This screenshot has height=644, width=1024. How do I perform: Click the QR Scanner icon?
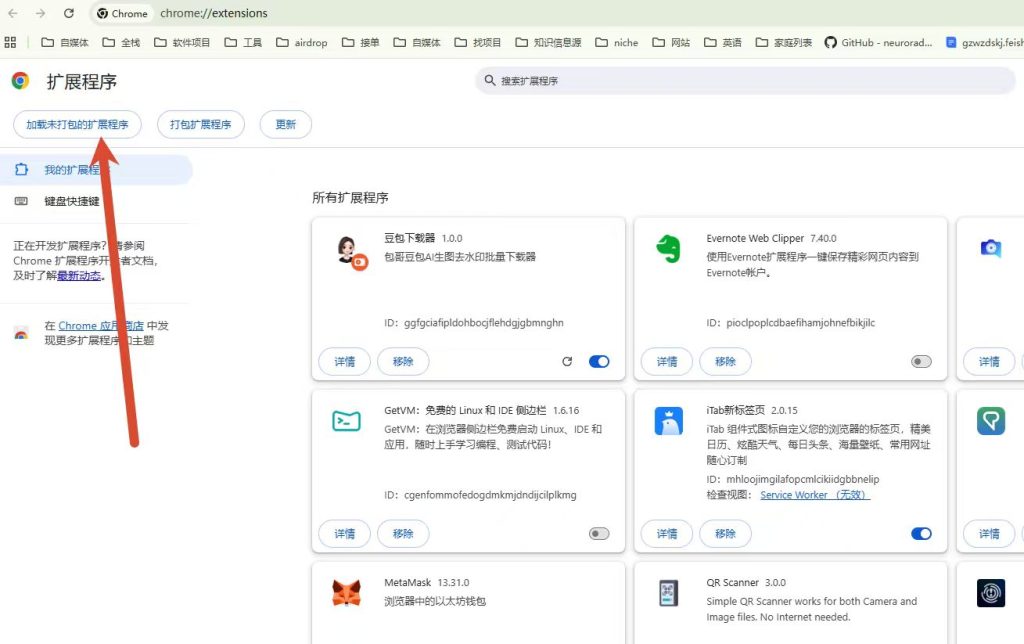[669, 593]
